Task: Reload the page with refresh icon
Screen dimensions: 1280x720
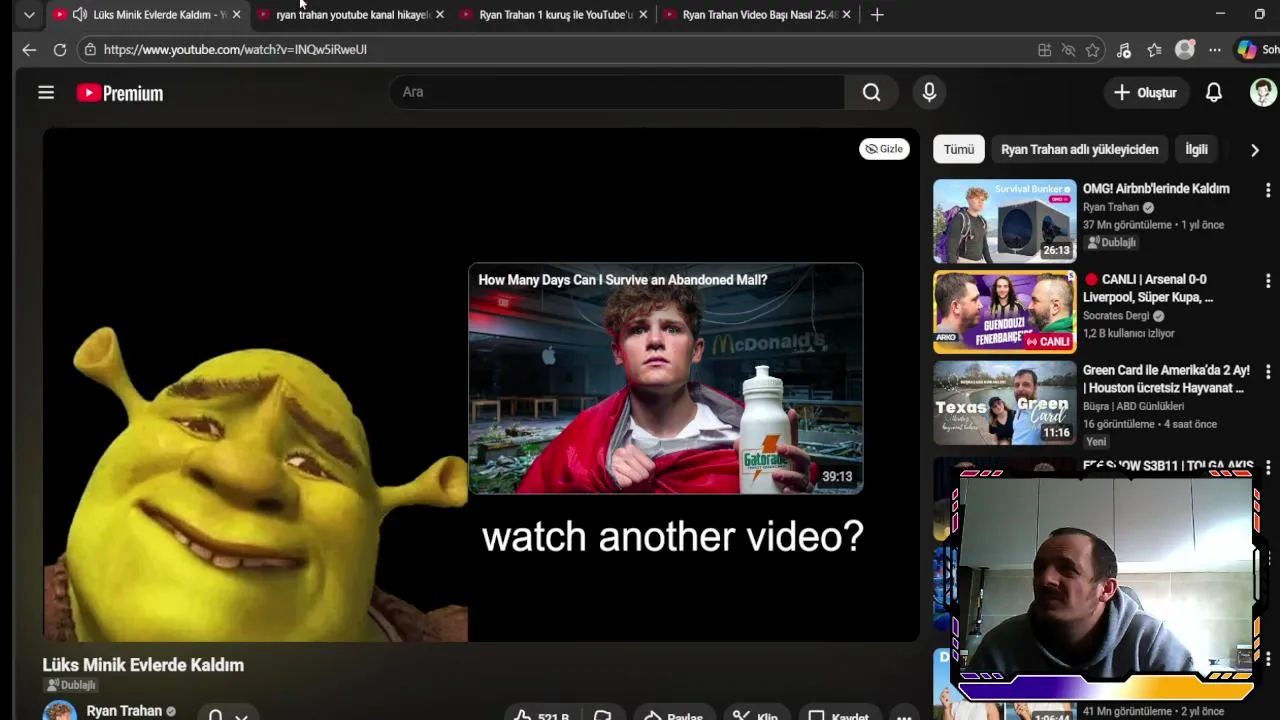Action: [60, 49]
